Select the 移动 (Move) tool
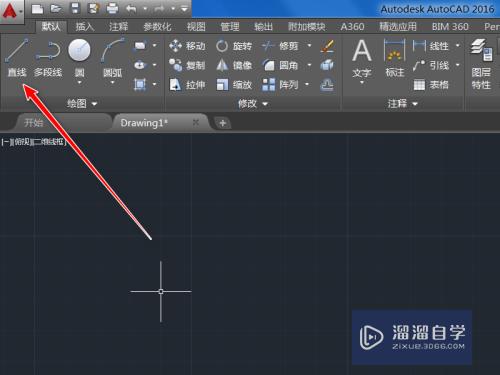Viewport: 500px width, 375px height. click(x=187, y=46)
